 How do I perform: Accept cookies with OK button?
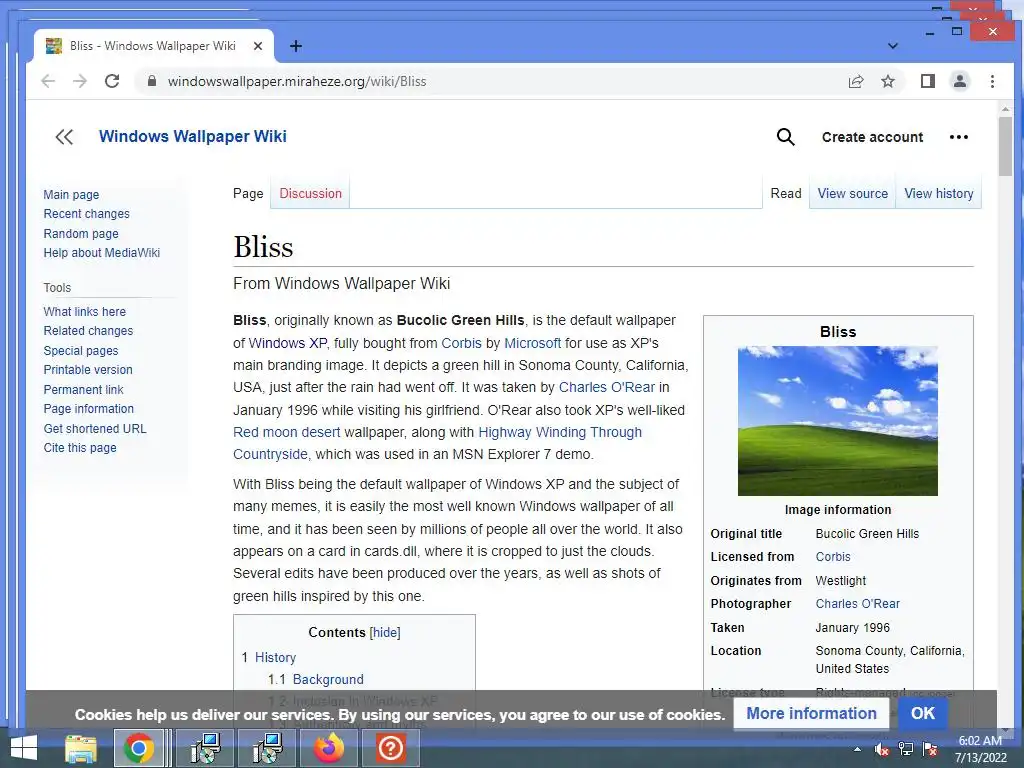click(x=922, y=713)
